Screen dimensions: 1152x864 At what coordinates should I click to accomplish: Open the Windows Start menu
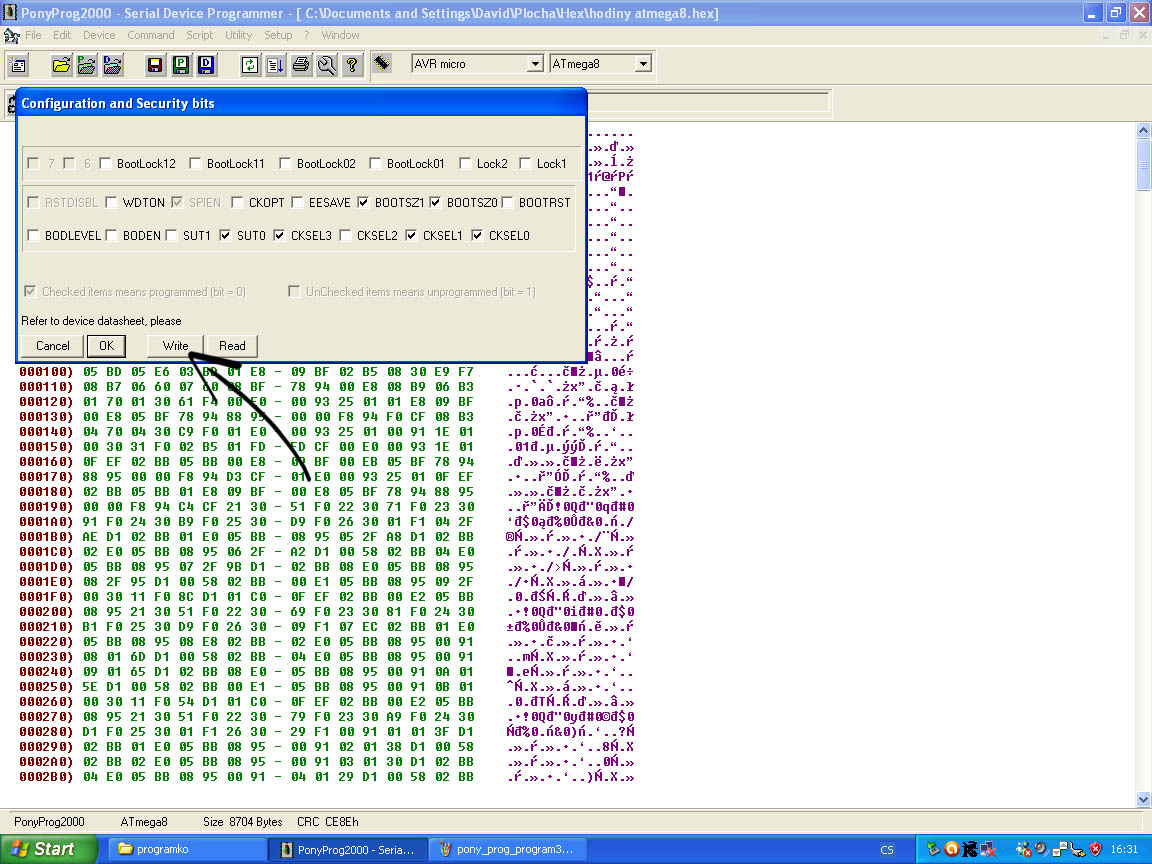48,849
